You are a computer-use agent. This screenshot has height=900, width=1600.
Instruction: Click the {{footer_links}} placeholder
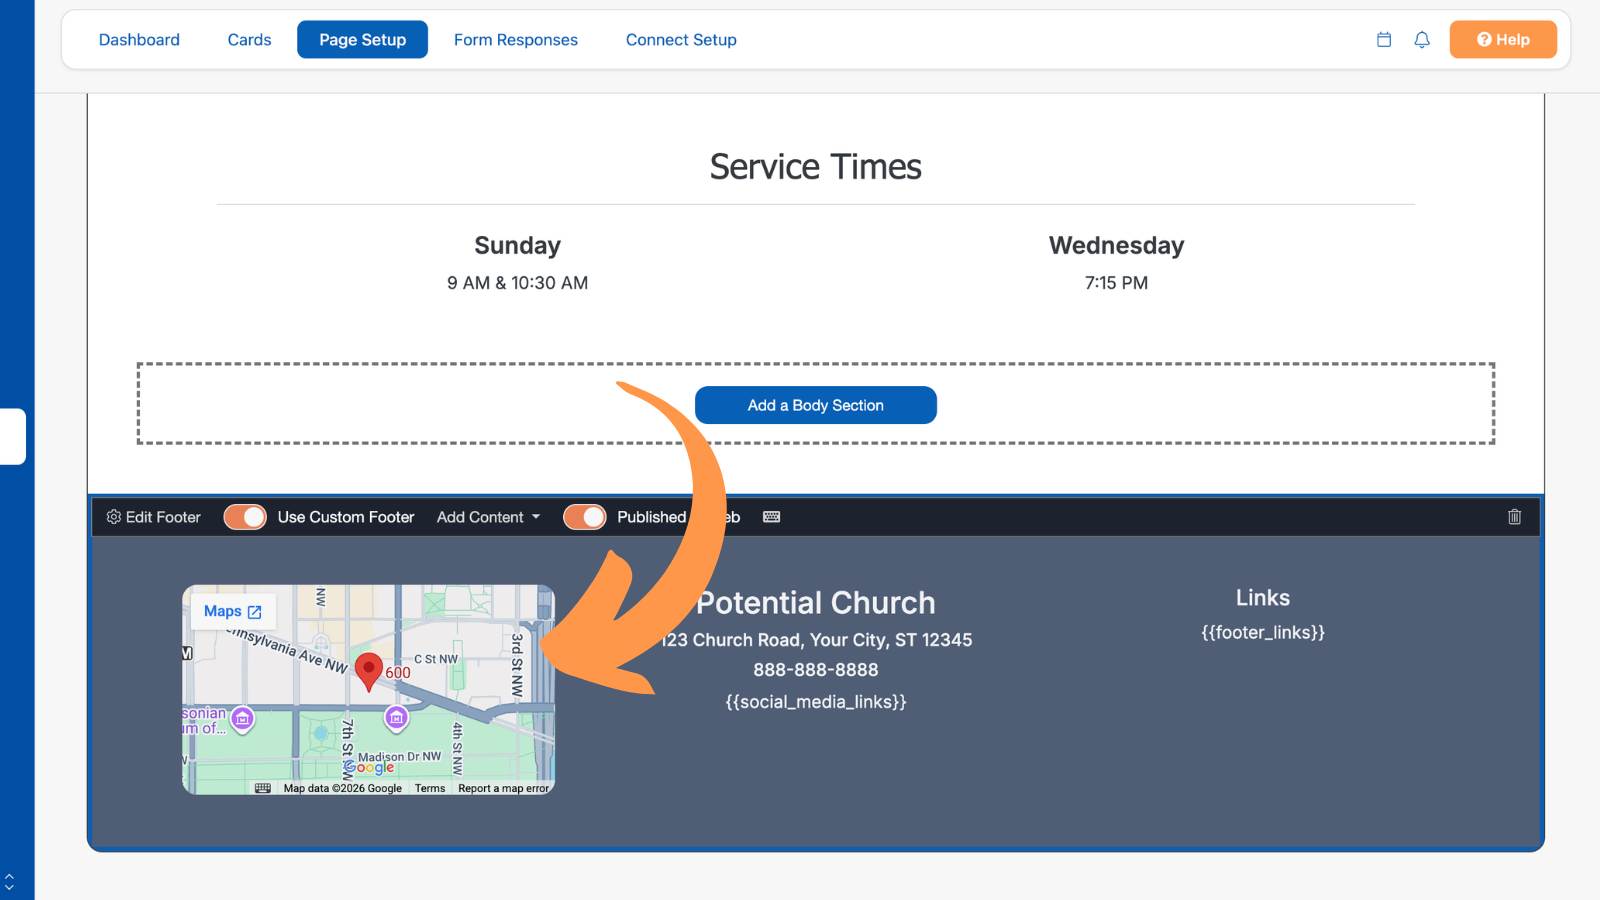(x=1263, y=632)
